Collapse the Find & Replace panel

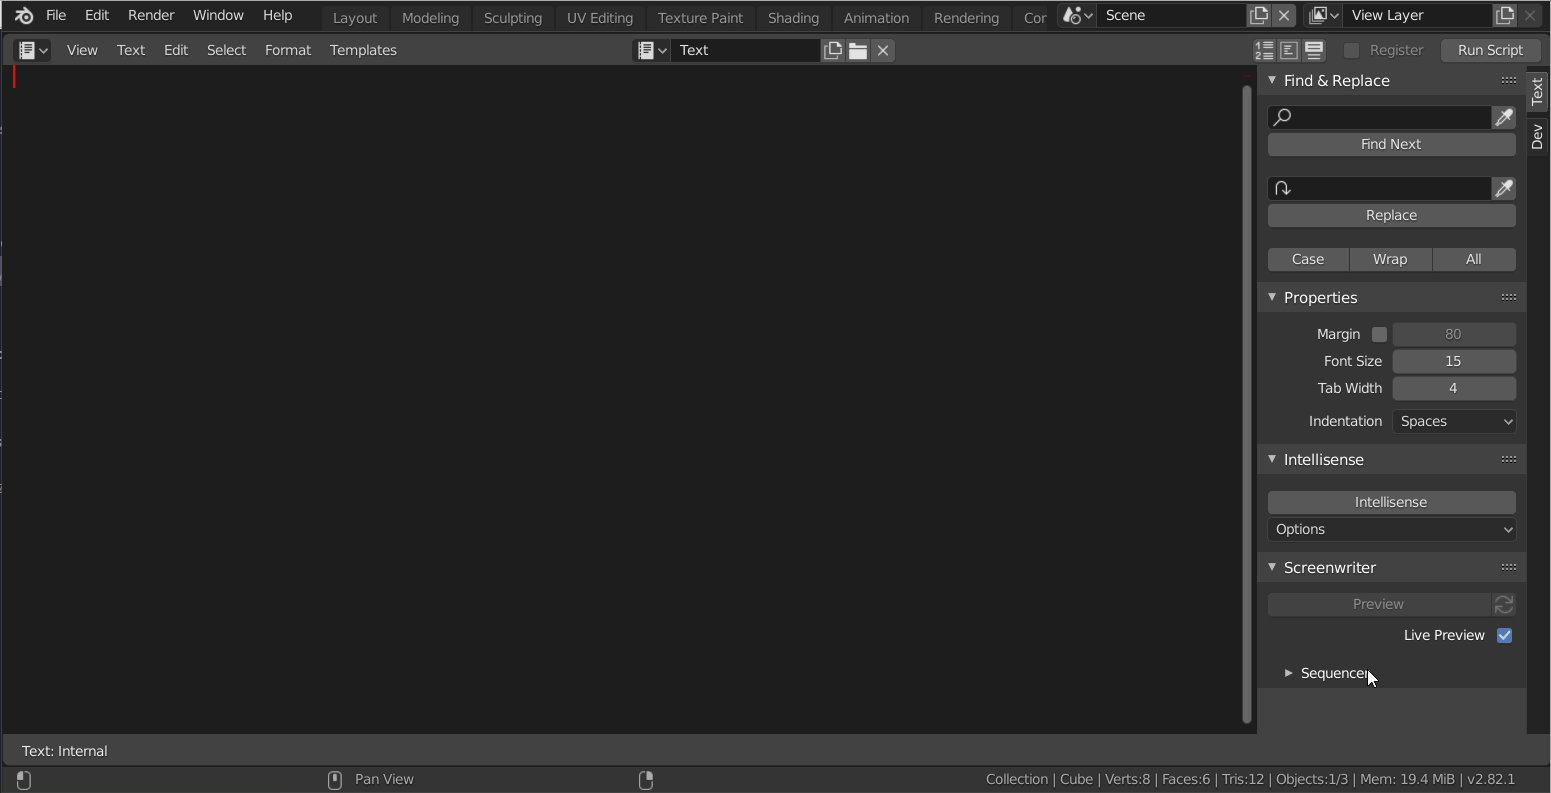click(1272, 80)
